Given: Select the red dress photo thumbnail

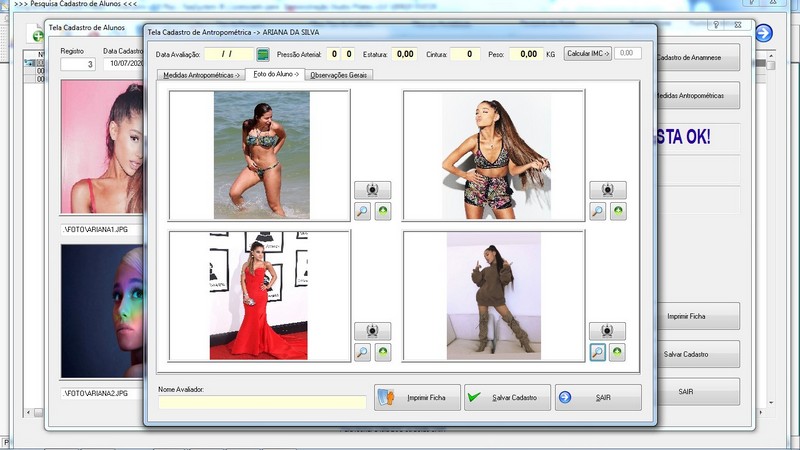Looking at the screenshot, I should 260,296.
